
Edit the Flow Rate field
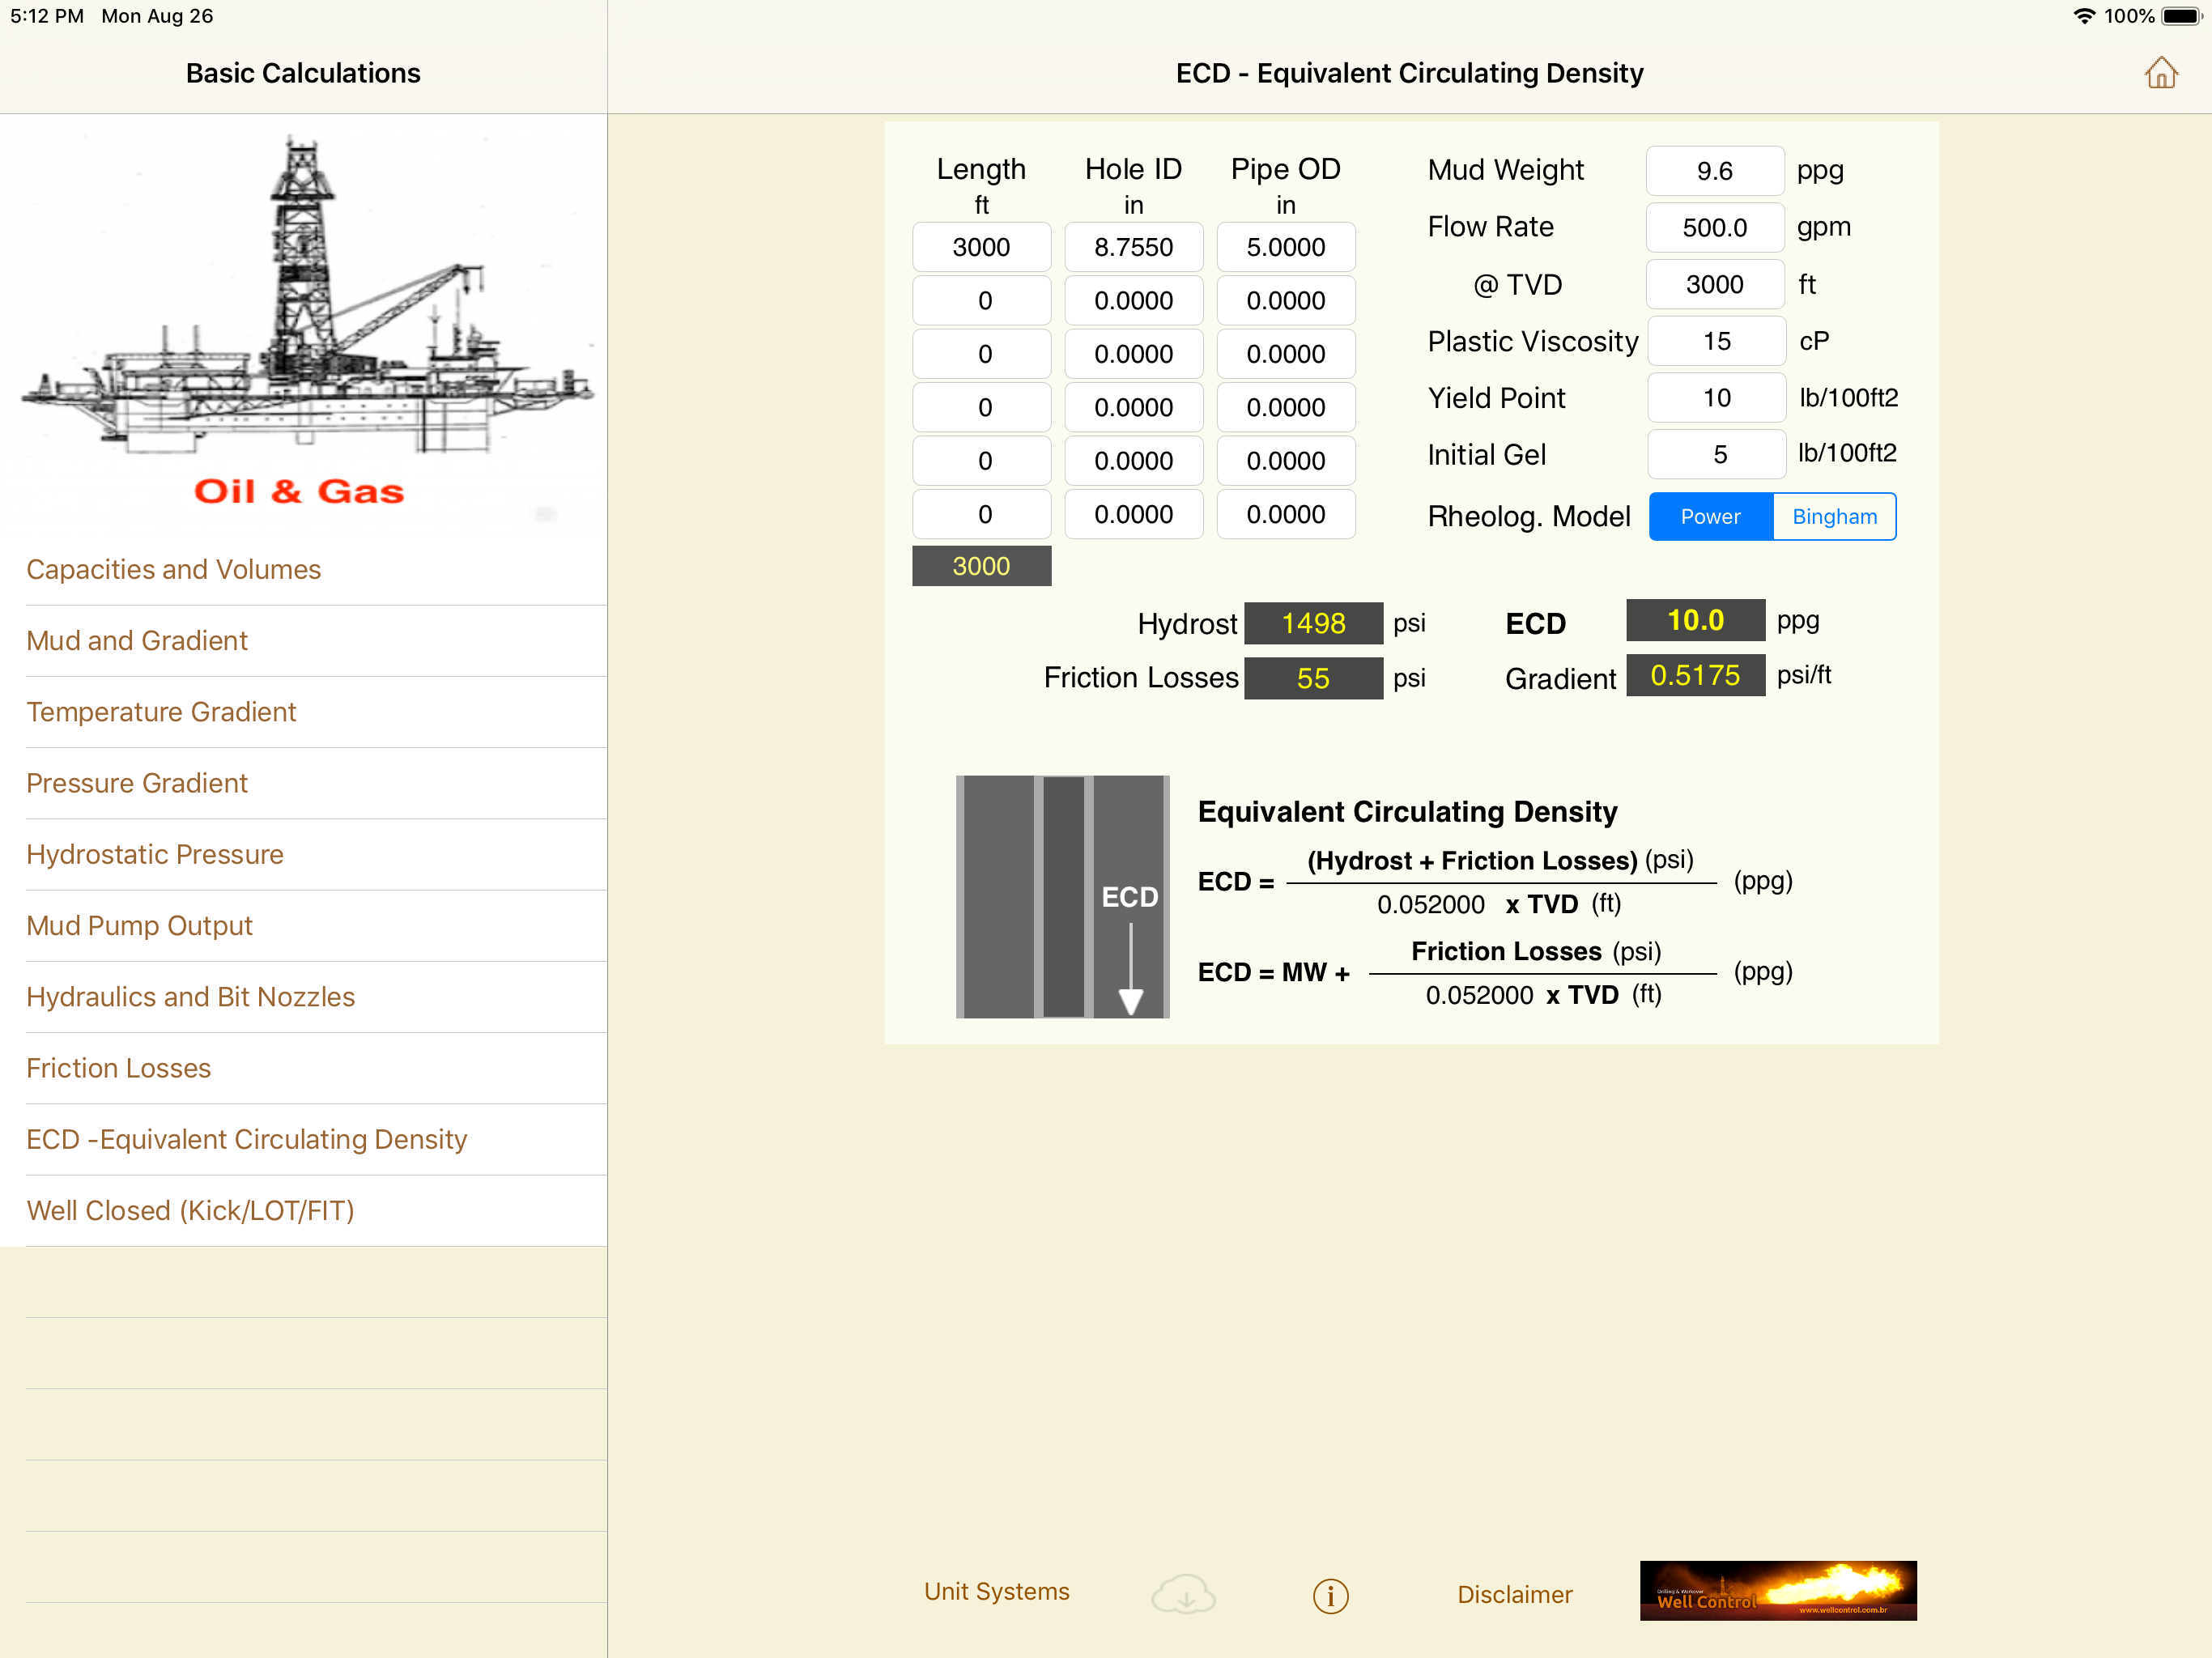(x=1714, y=228)
